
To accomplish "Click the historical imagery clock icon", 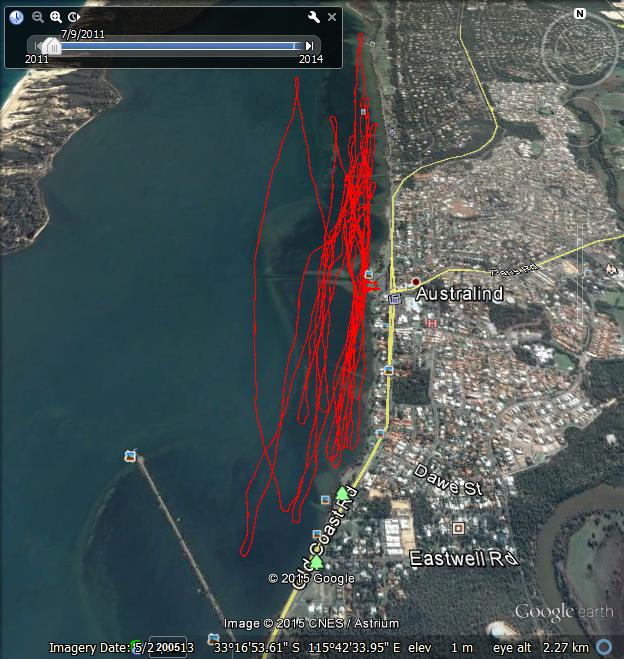I will [17, 17].
